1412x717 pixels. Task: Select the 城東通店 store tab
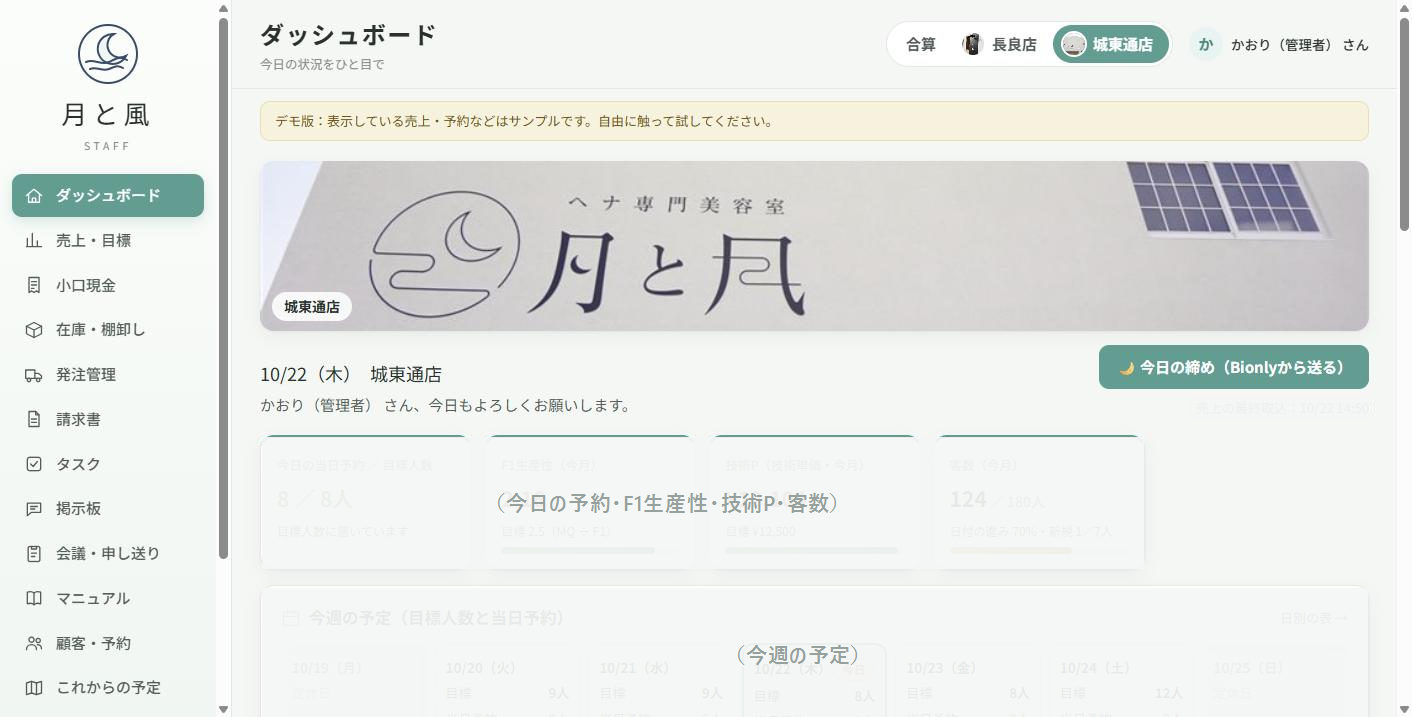(1110, 45)
